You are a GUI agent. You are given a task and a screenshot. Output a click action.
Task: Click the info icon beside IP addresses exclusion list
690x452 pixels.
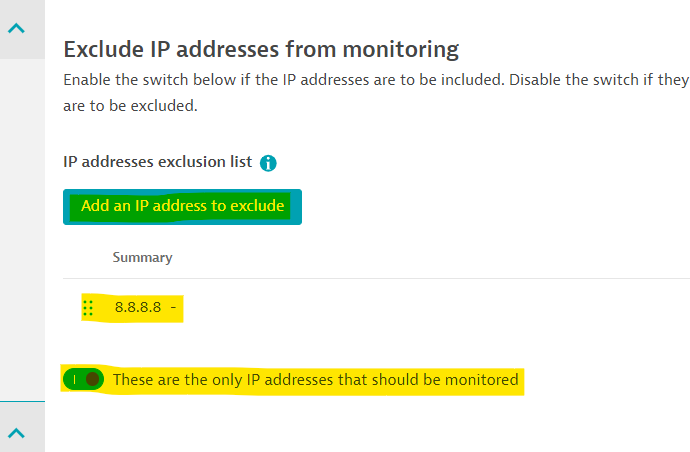[268, 163]
